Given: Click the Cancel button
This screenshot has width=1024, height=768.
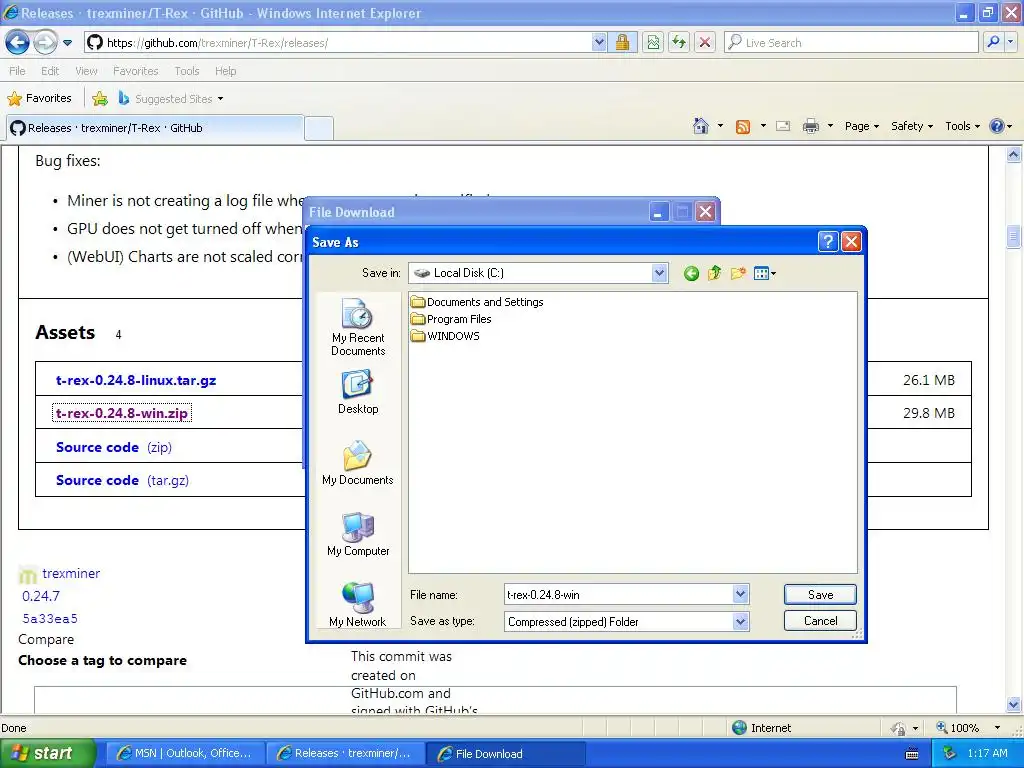Looking at the screenshot, I should [820, 620].
